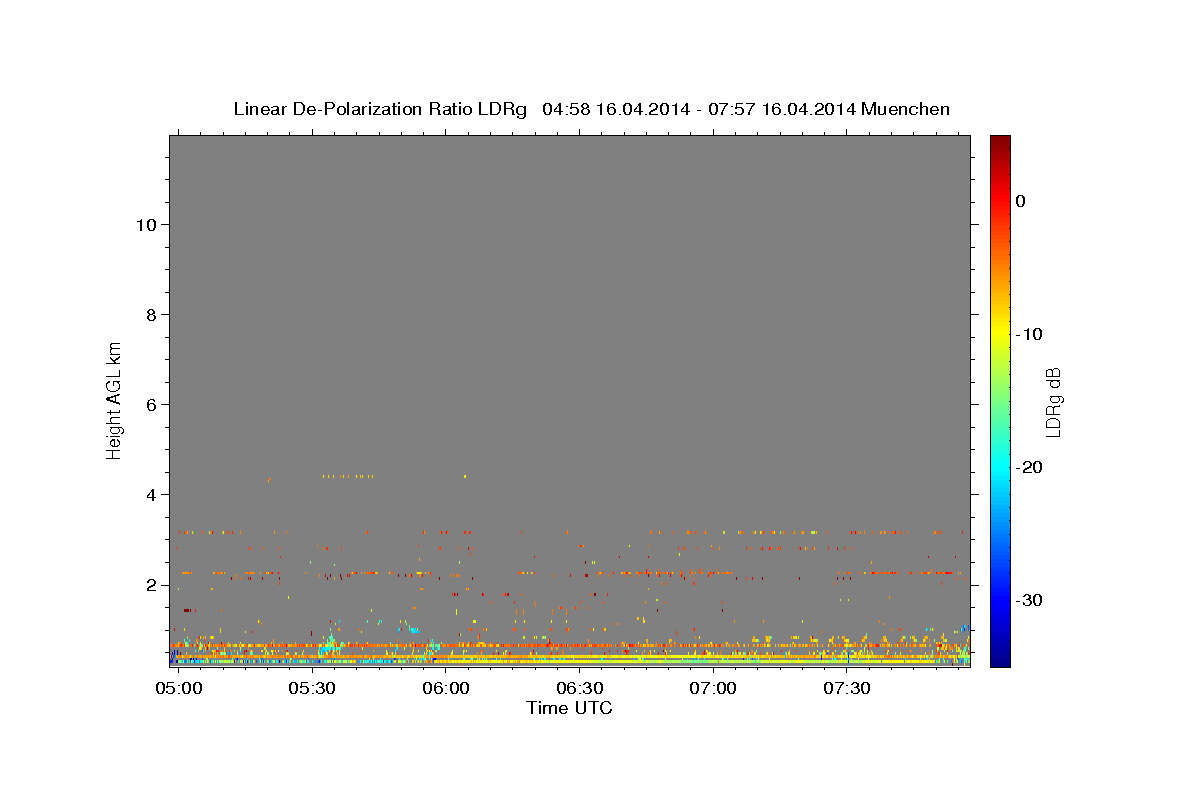Click the height tick label '2'
Screen dimensions: 1200x800
150,585
